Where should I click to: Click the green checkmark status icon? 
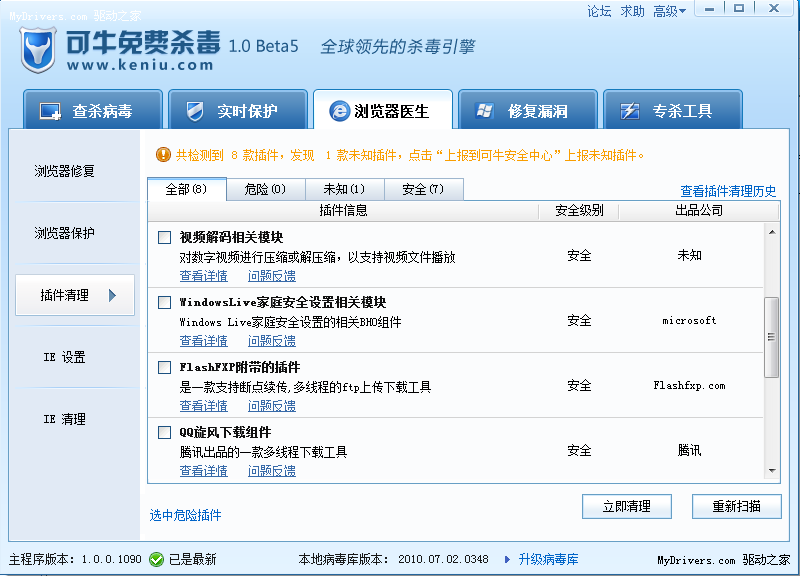click(156, 559)
